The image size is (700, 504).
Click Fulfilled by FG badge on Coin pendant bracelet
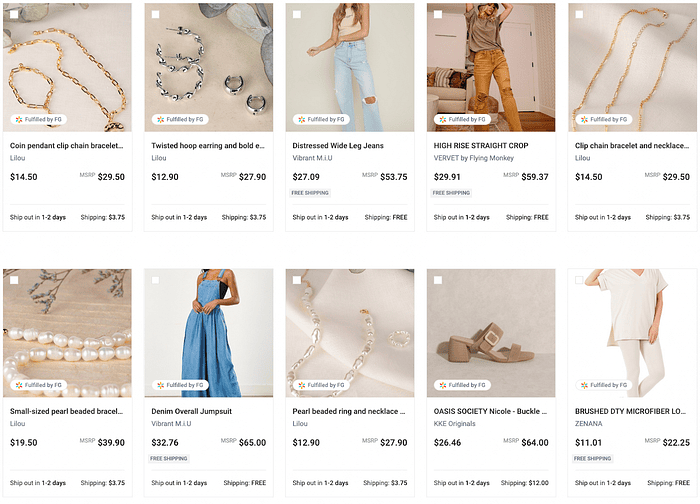point(40,119)
